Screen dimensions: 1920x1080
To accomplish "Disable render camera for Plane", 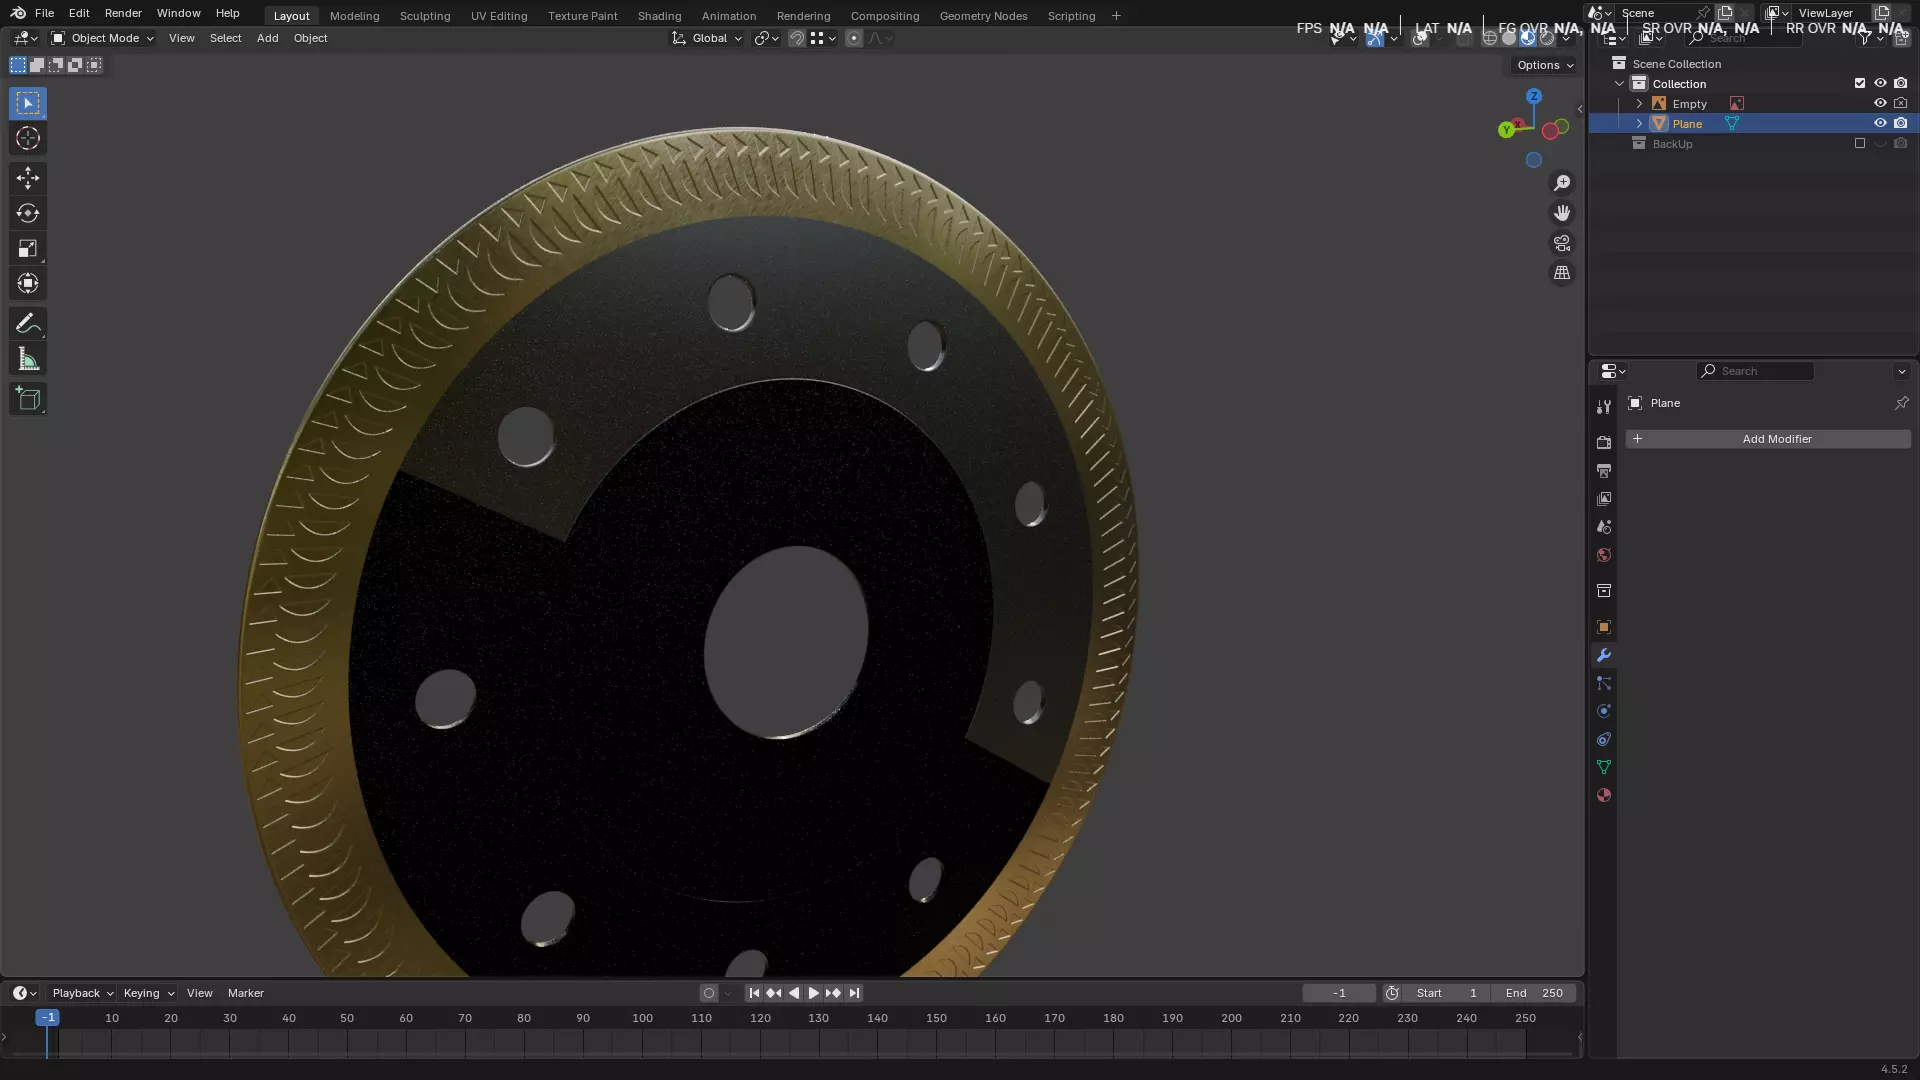I will (x=1901, y=123).
